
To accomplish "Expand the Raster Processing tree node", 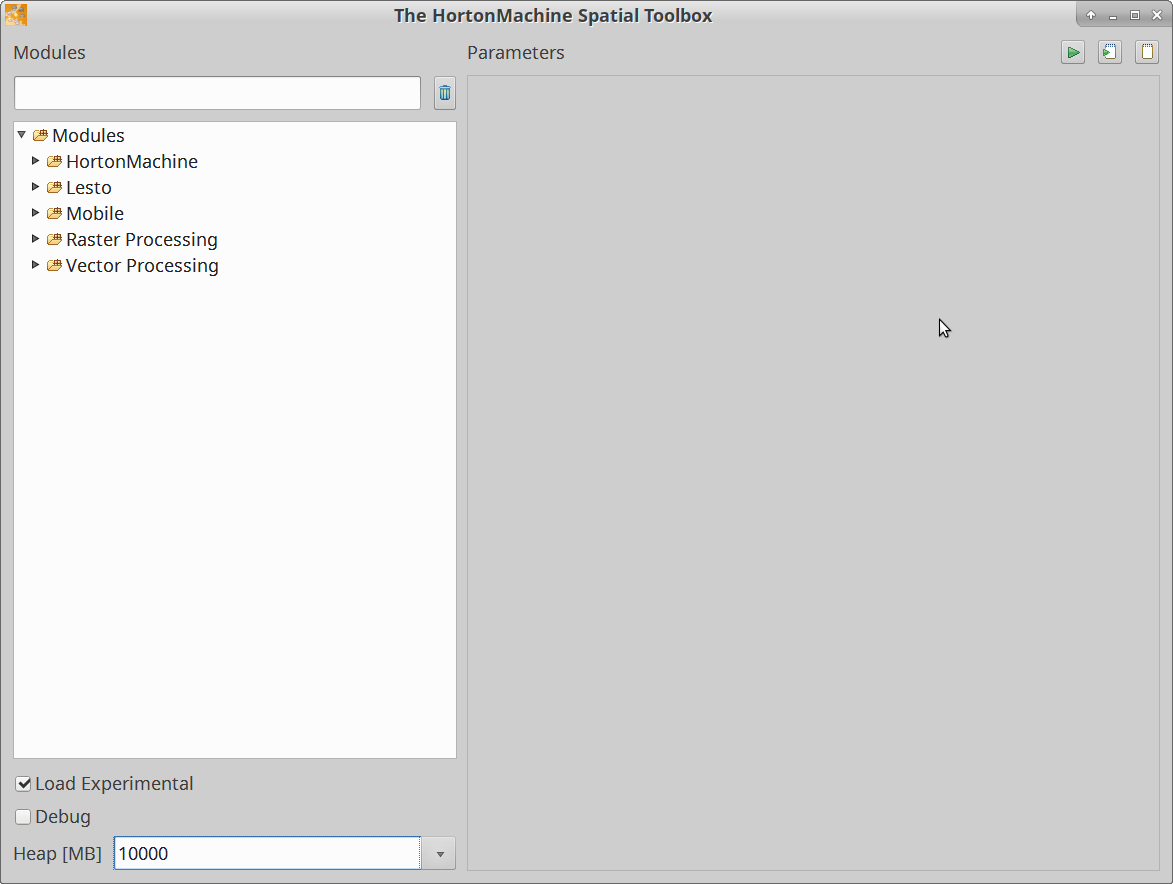I will [35, 239].
